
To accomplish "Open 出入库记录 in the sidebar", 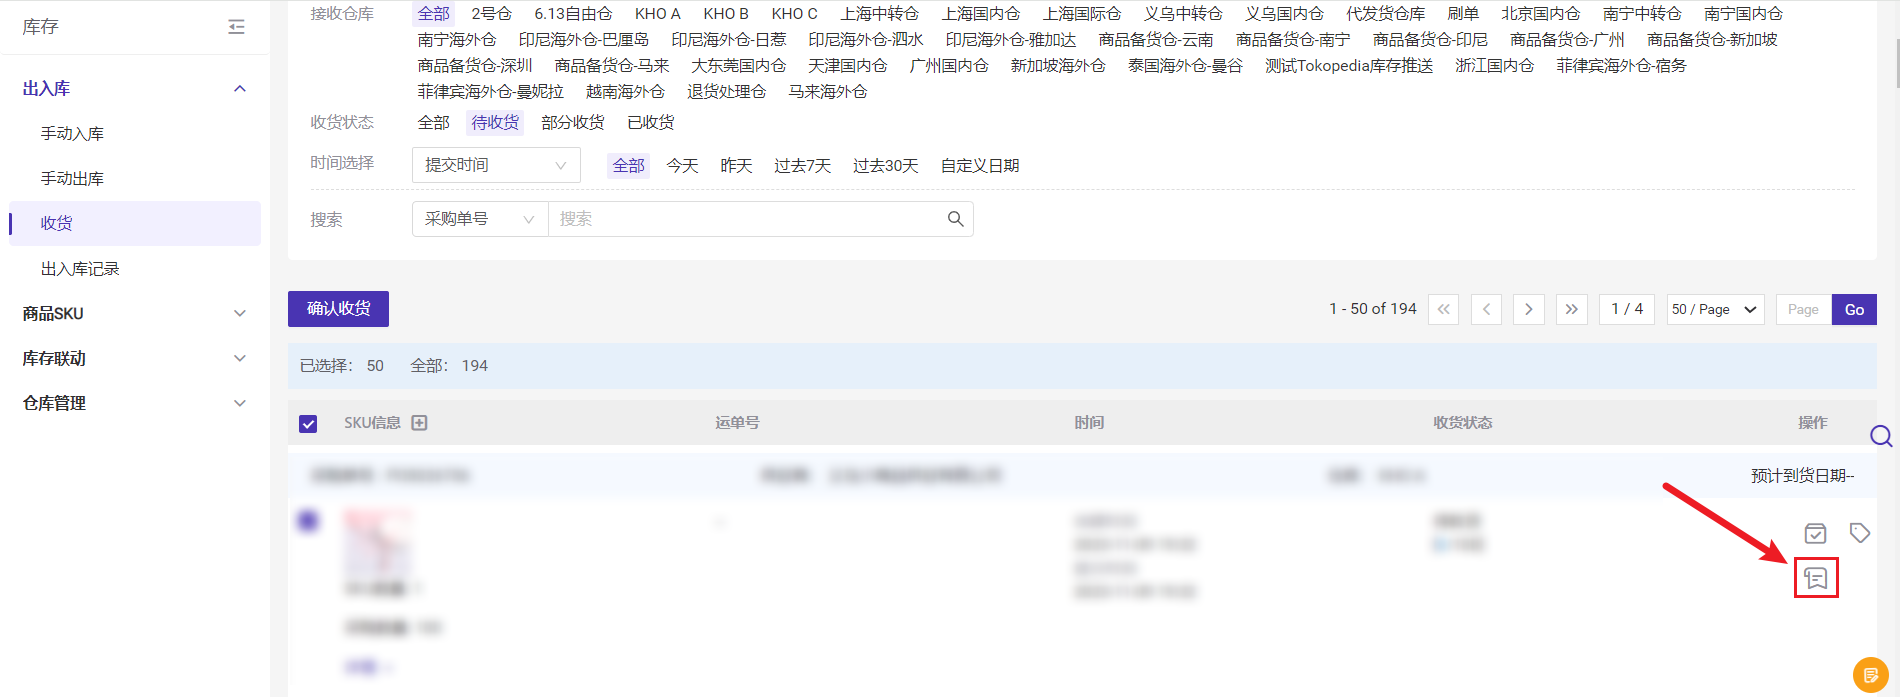I will (x=80, y=269).
